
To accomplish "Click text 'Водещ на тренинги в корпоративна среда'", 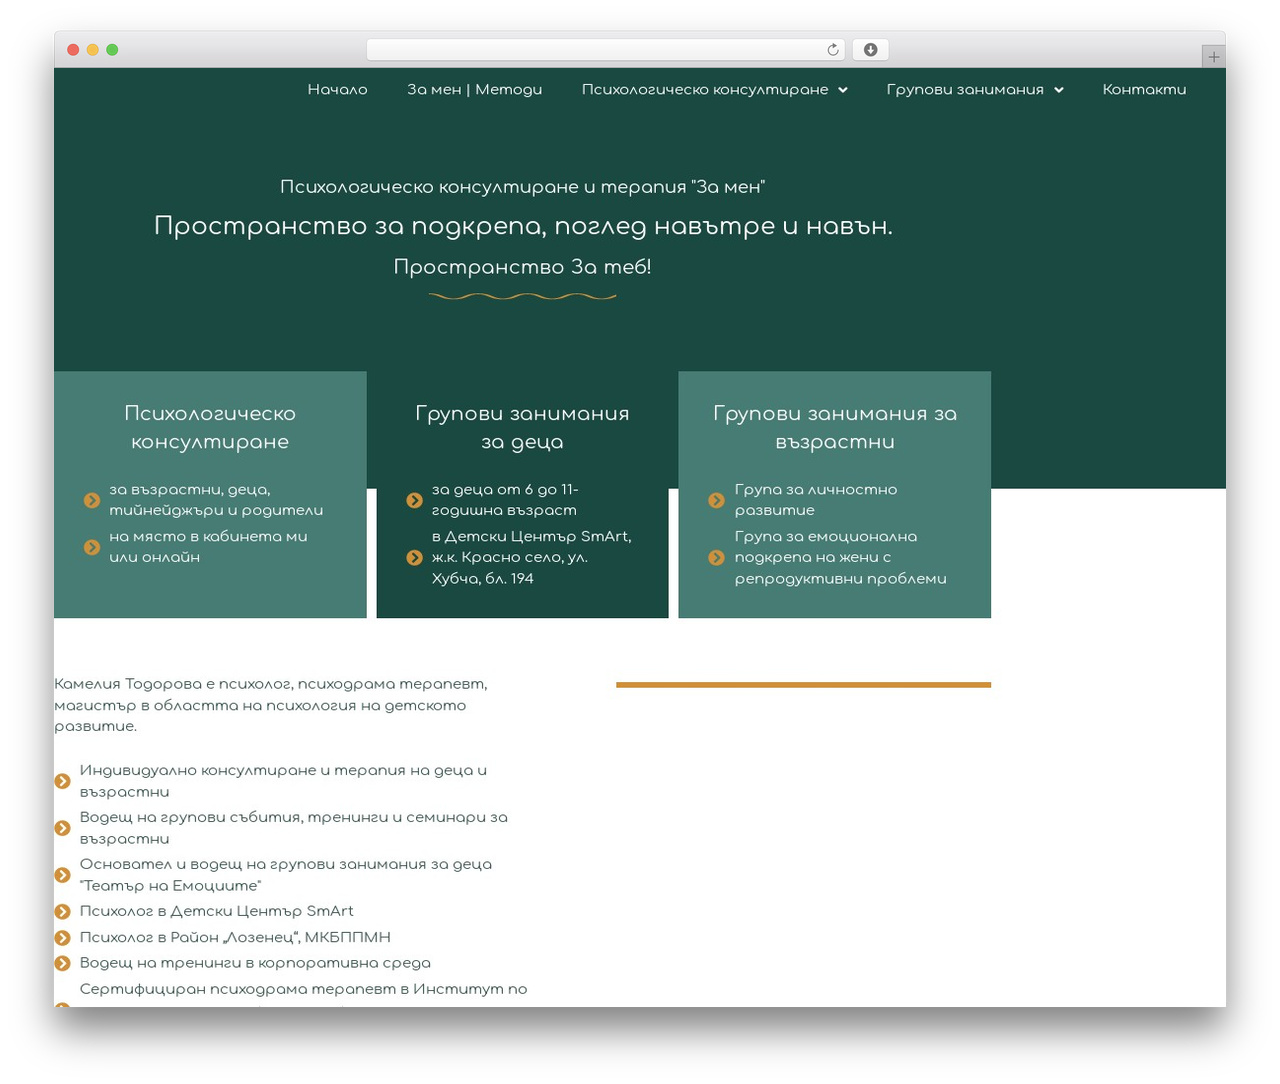I will point(255,963).
